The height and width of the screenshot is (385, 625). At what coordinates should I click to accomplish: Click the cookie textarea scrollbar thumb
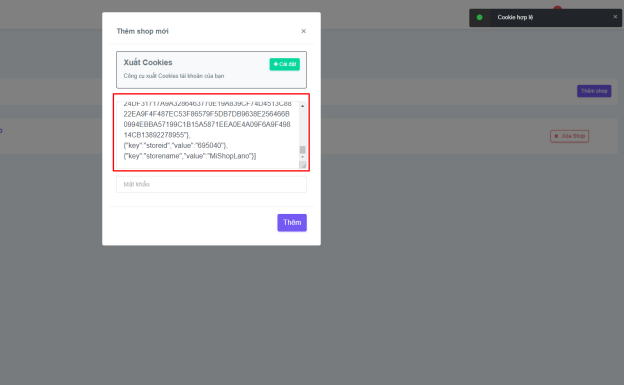(303, 150)
